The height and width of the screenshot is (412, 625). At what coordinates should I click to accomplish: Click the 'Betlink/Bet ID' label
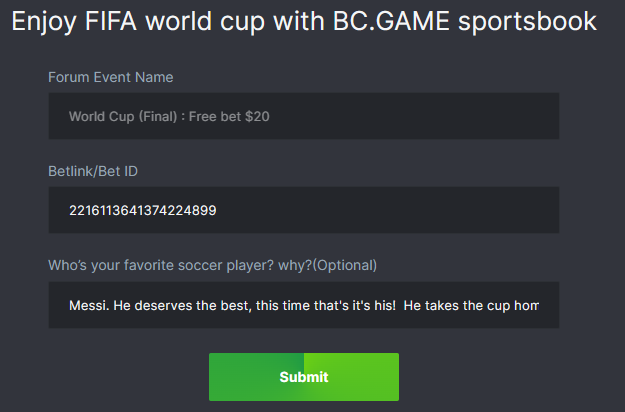93,171
